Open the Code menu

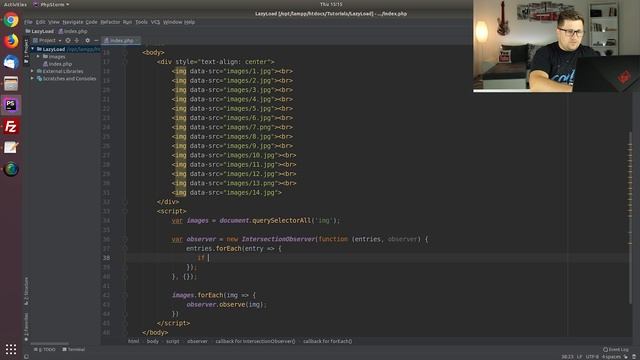(x=91, y=22)
